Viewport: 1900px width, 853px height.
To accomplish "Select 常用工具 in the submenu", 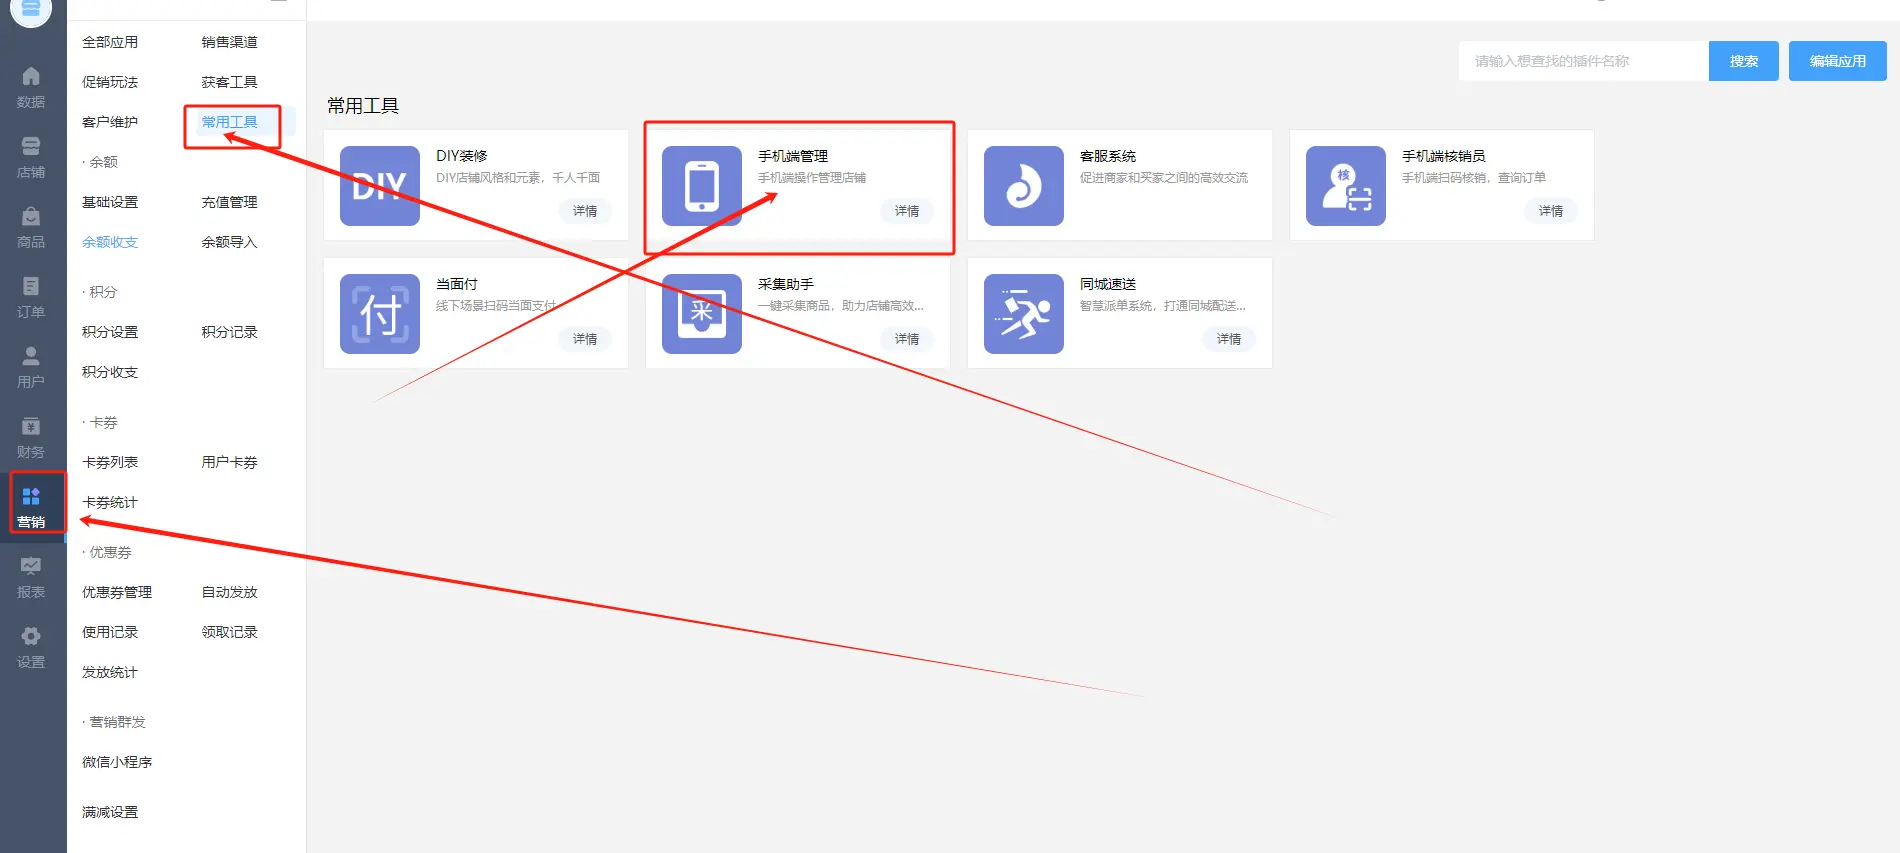I will click(229, 122).
